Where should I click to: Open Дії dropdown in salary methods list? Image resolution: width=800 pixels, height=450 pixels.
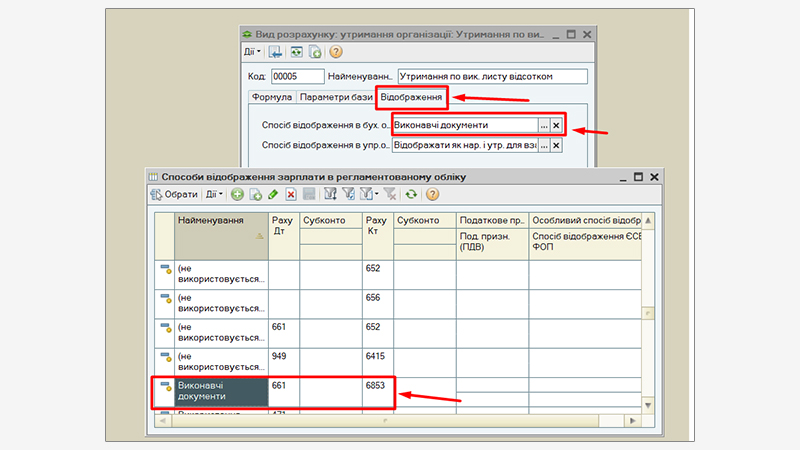coord(213,194)
